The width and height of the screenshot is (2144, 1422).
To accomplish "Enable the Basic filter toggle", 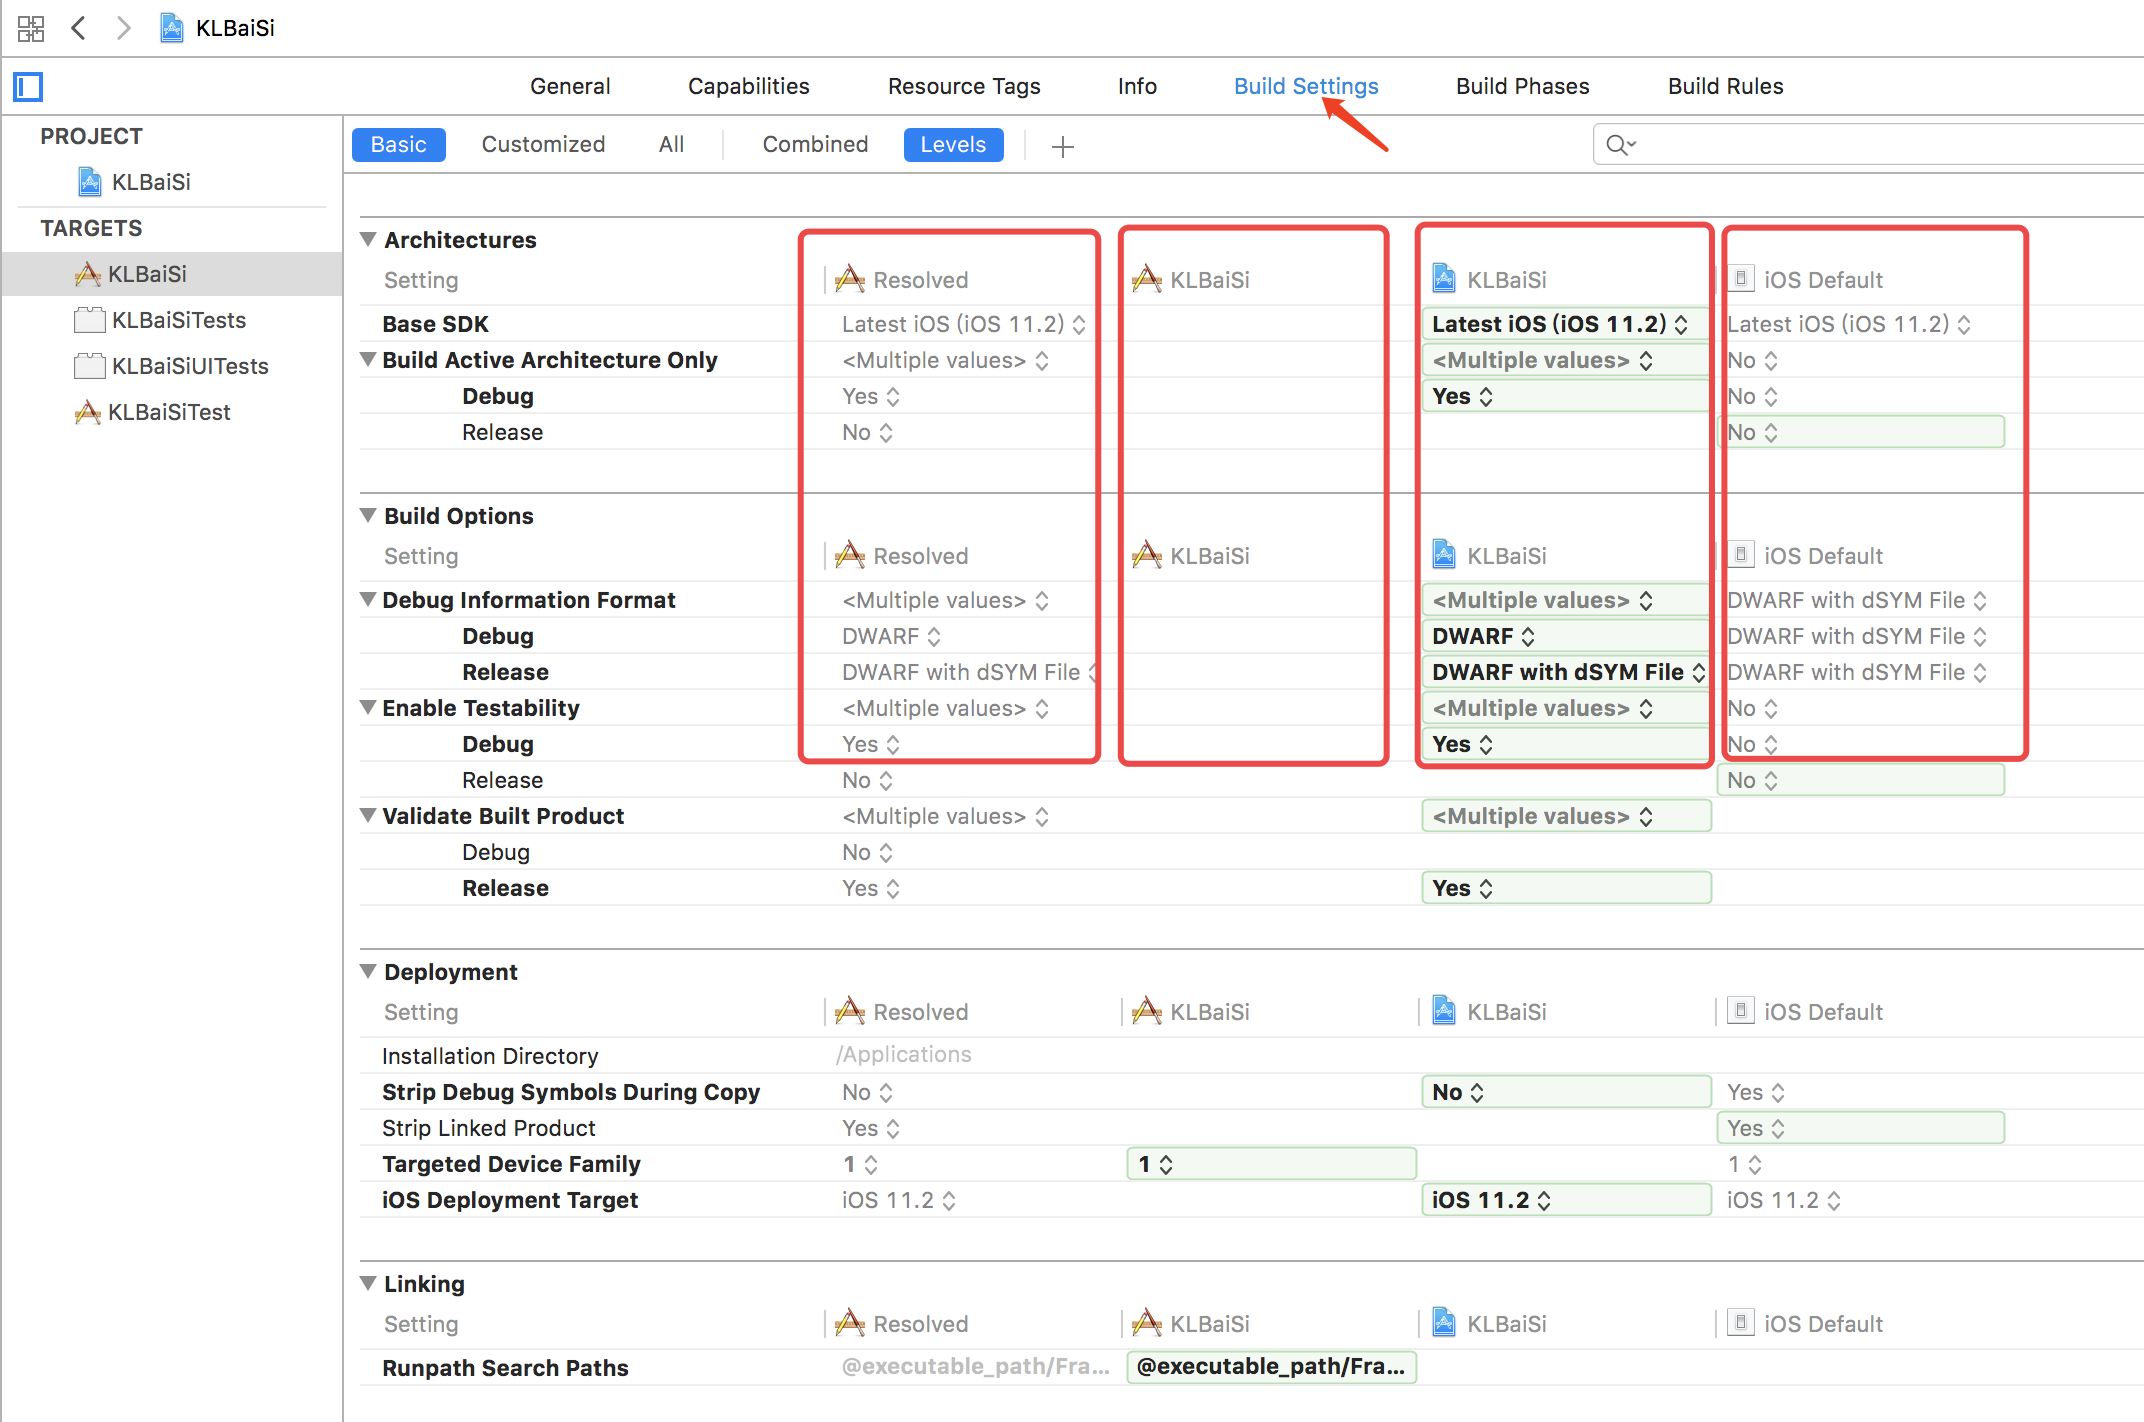I will (x=398, y=145).
